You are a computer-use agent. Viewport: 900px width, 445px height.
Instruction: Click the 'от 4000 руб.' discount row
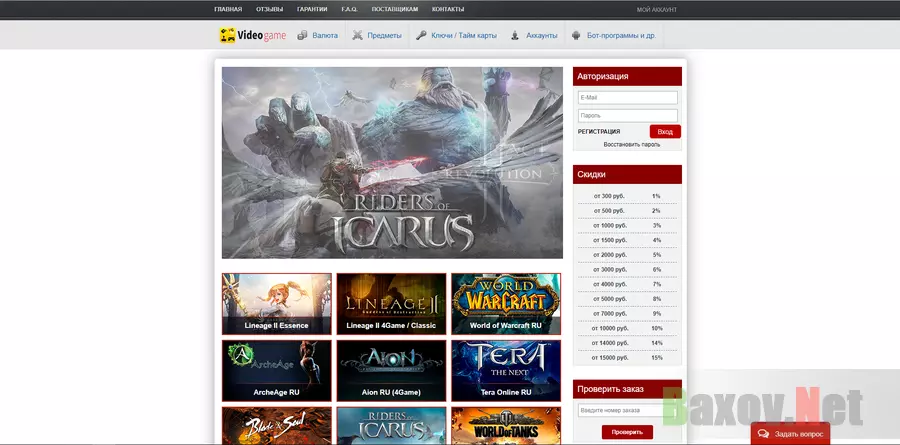pos(627,284)
